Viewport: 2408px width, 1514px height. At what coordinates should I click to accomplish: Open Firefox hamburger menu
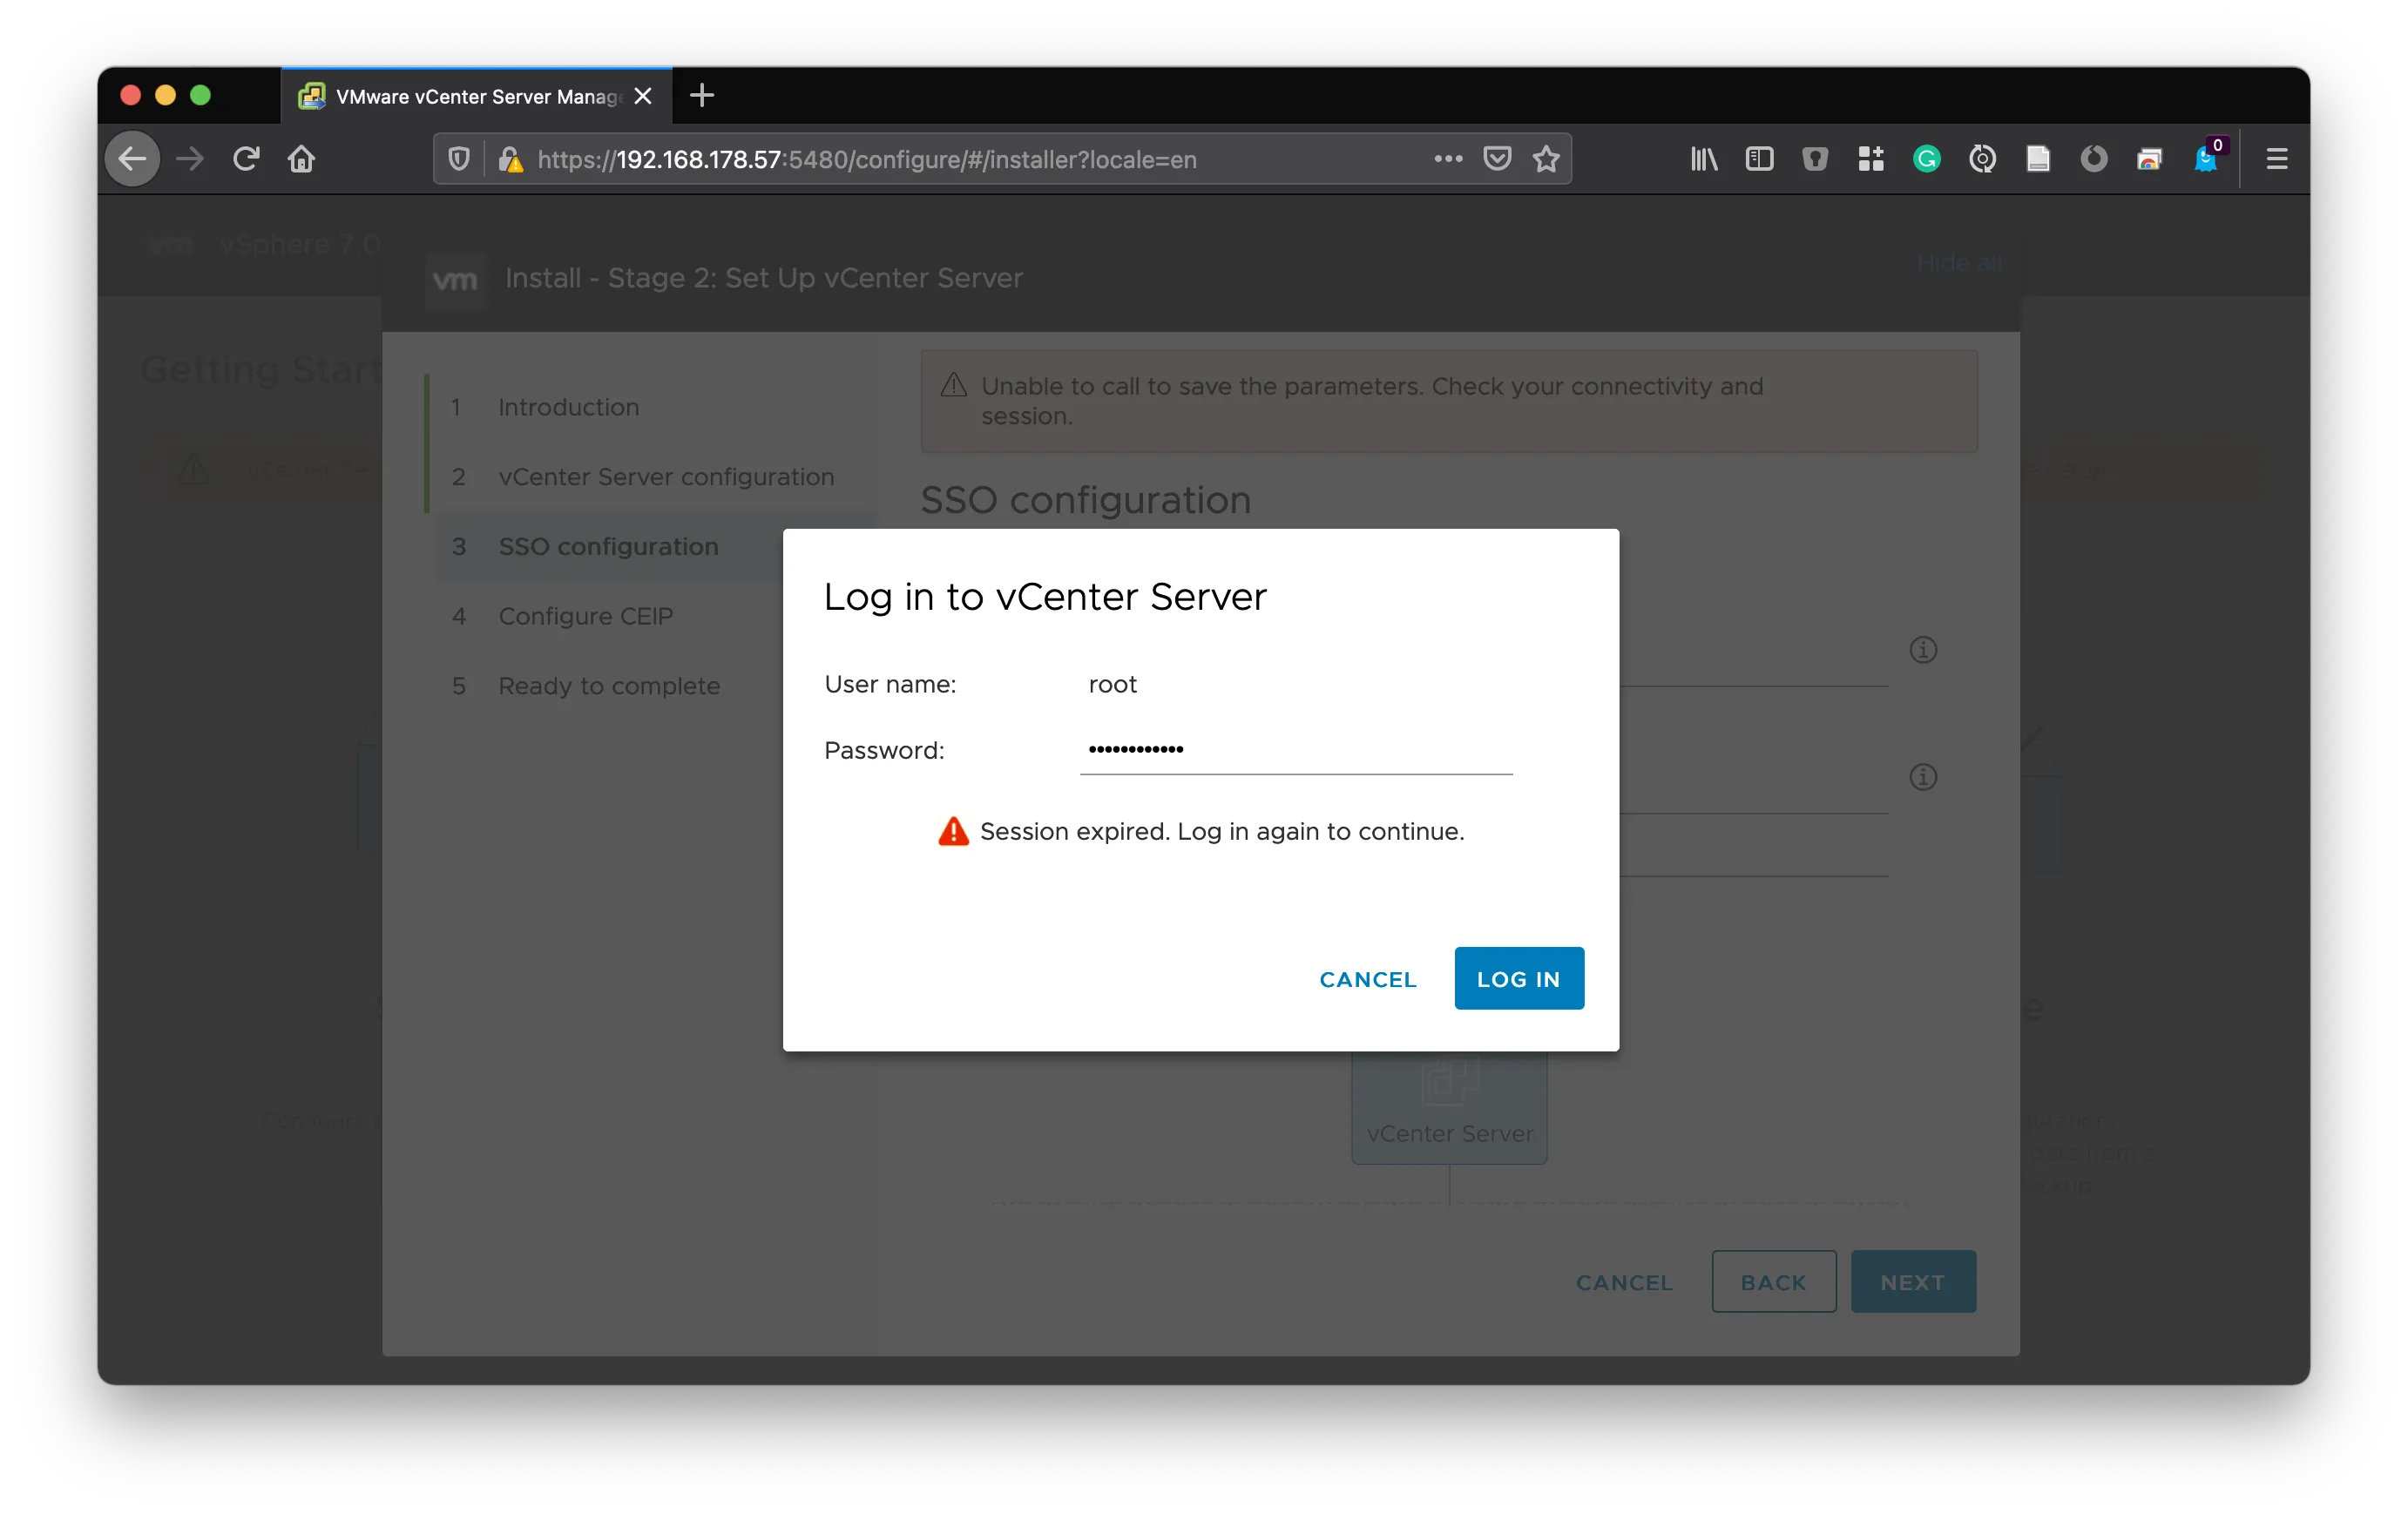pyautogui.click(x=2276, y=159)
